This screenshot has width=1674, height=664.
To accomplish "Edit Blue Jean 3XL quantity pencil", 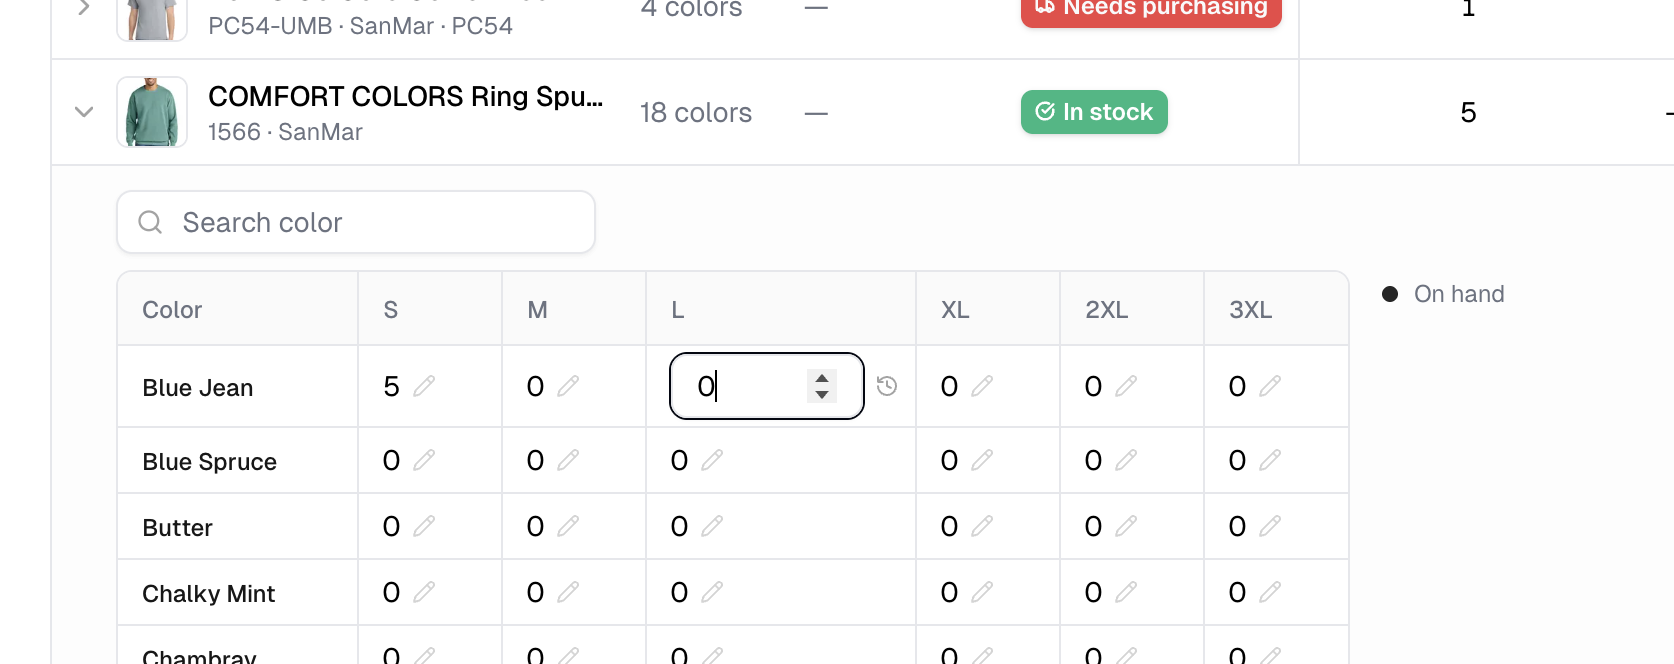I will [x=1270, y=386].
